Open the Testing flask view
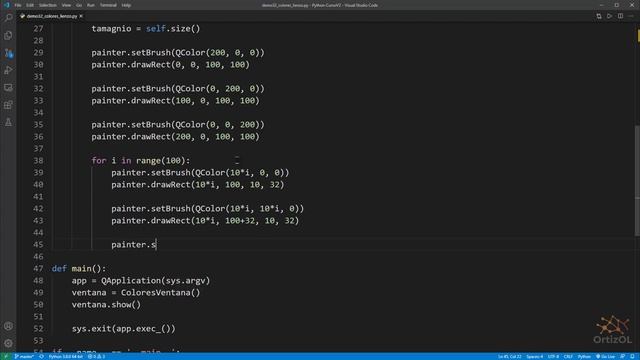640x360 pixels. pyautogui.click(x=8, y=122)
